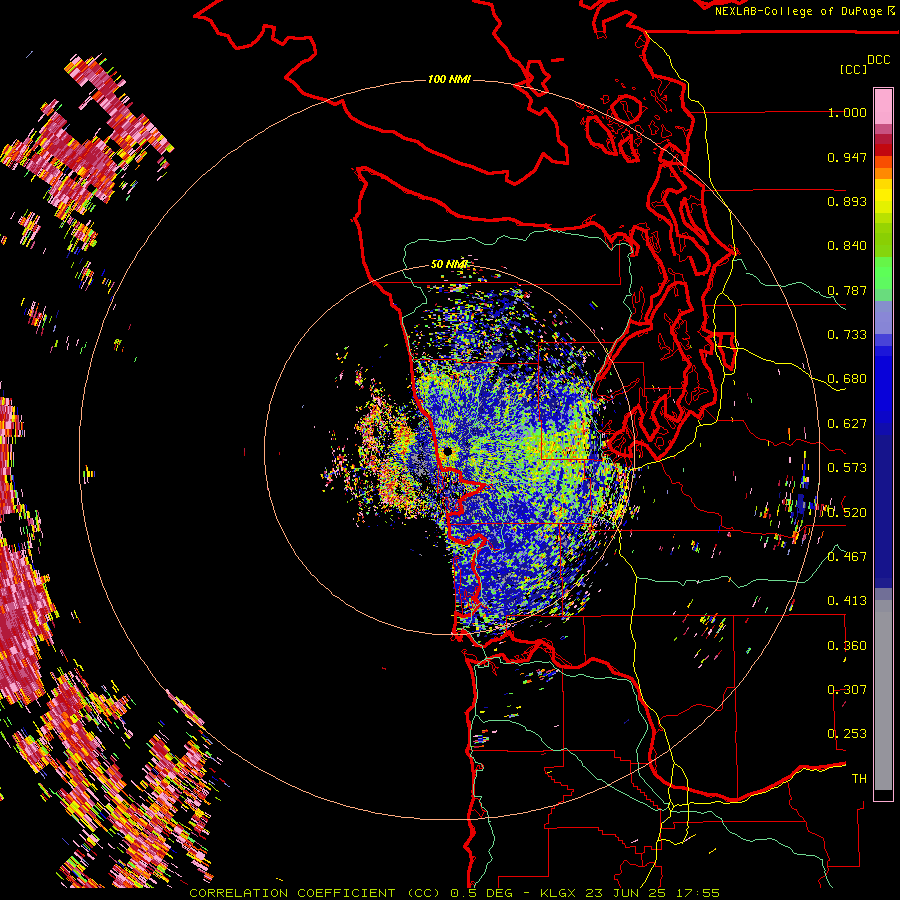900x900 pixels.
Task: Click the pink top segment of color bar
Action: 883,106
